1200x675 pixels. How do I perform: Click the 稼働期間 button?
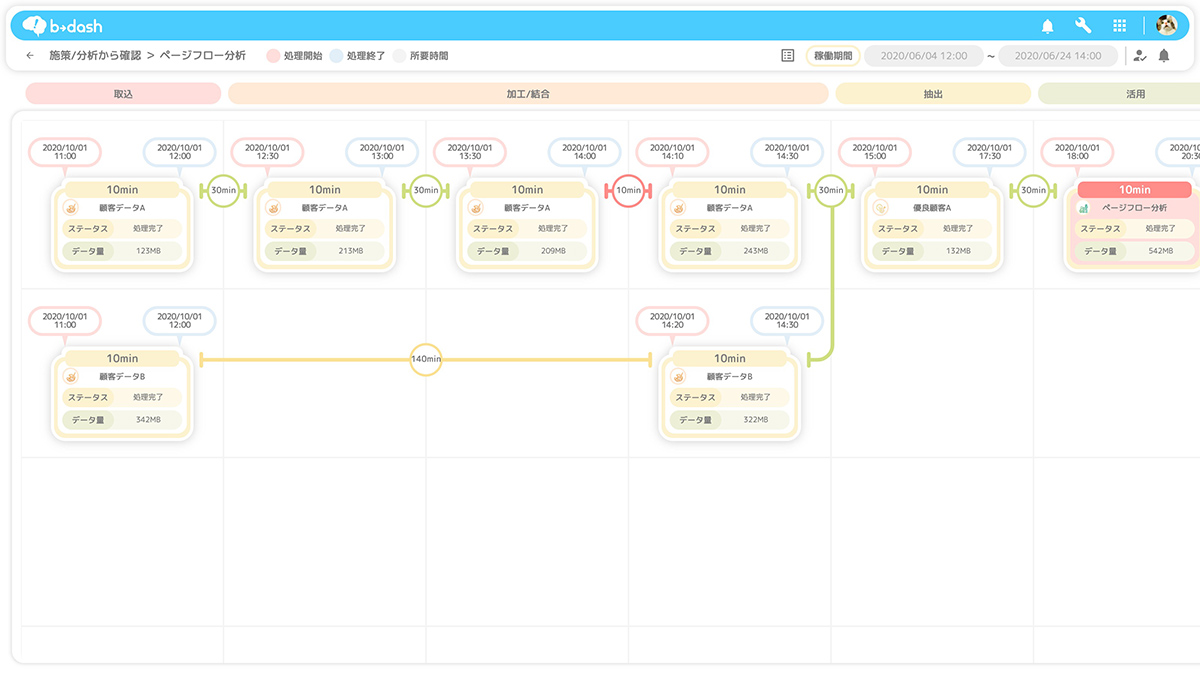833,56
